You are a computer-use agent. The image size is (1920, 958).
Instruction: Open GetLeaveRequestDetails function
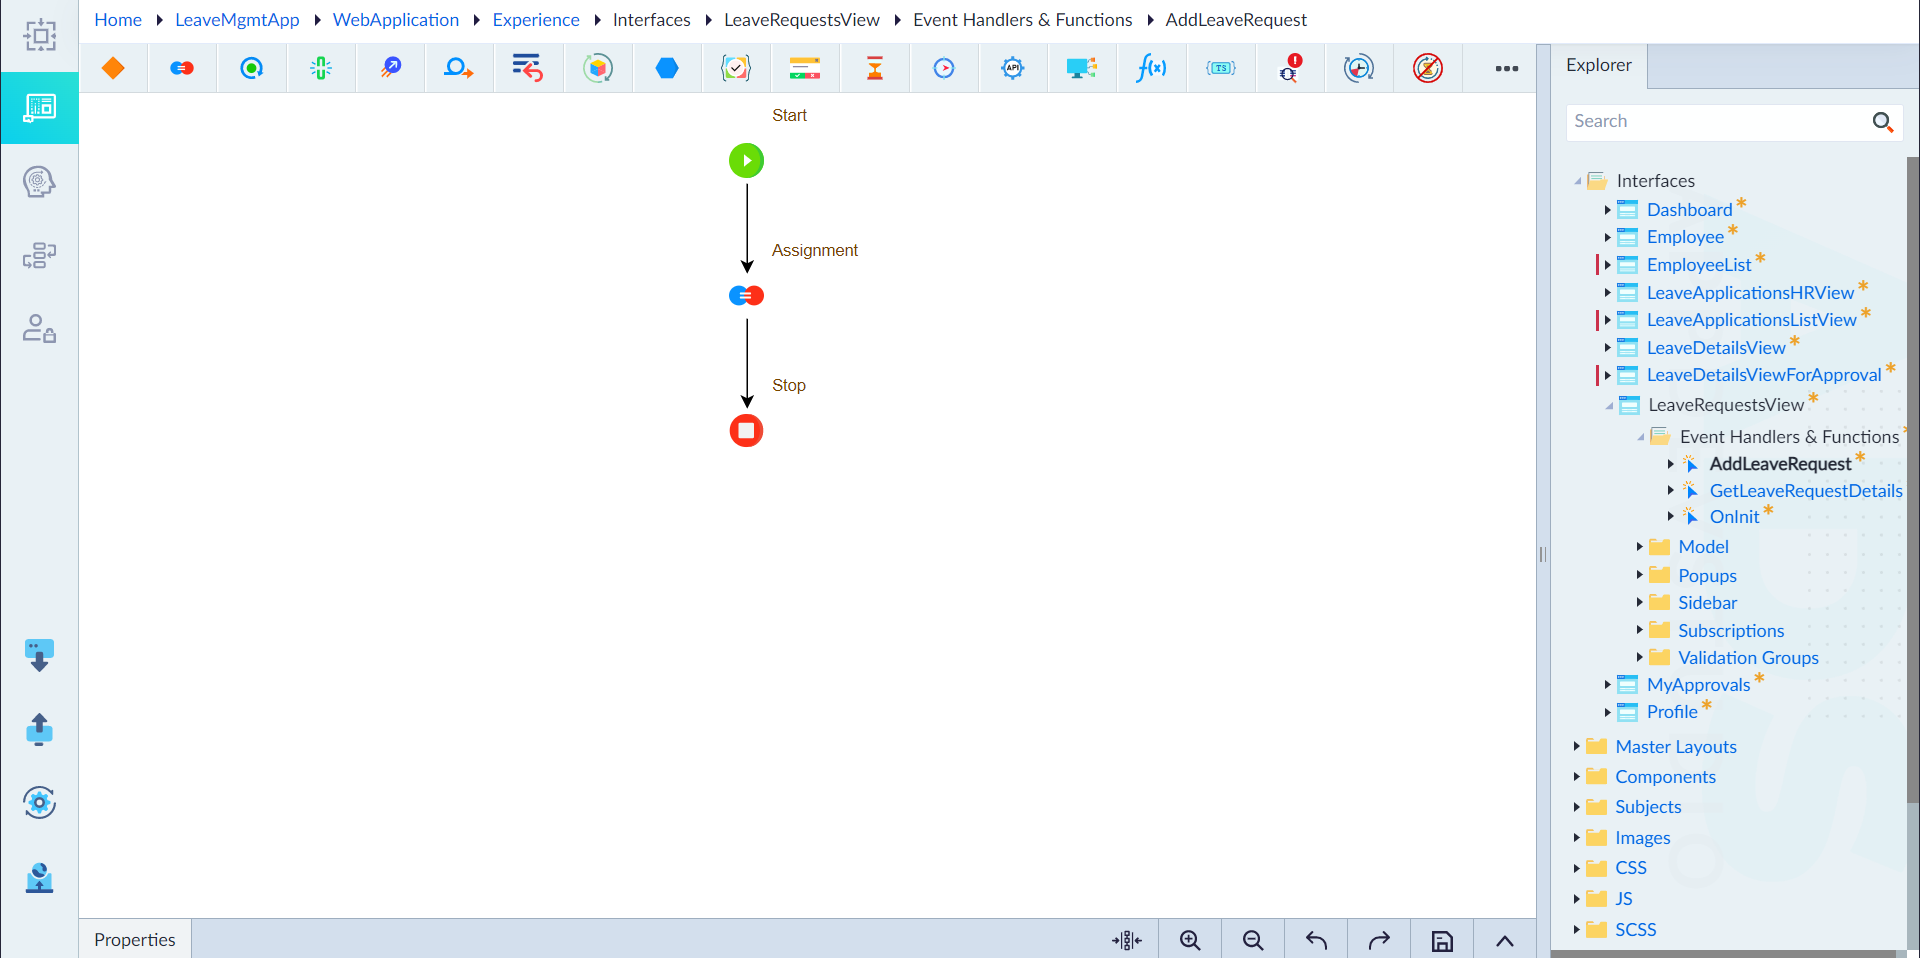1806,491
